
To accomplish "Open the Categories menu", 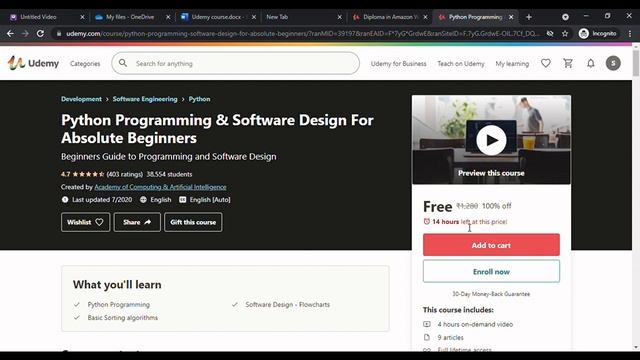I will [85, 64].
